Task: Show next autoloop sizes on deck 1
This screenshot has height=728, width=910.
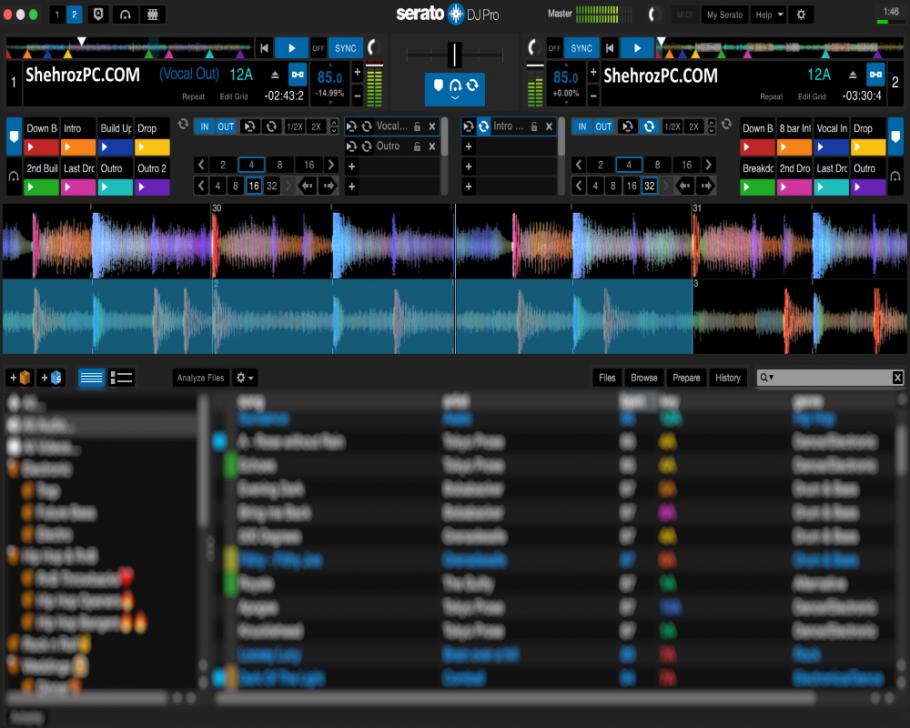Action: [x=331, y=165]
